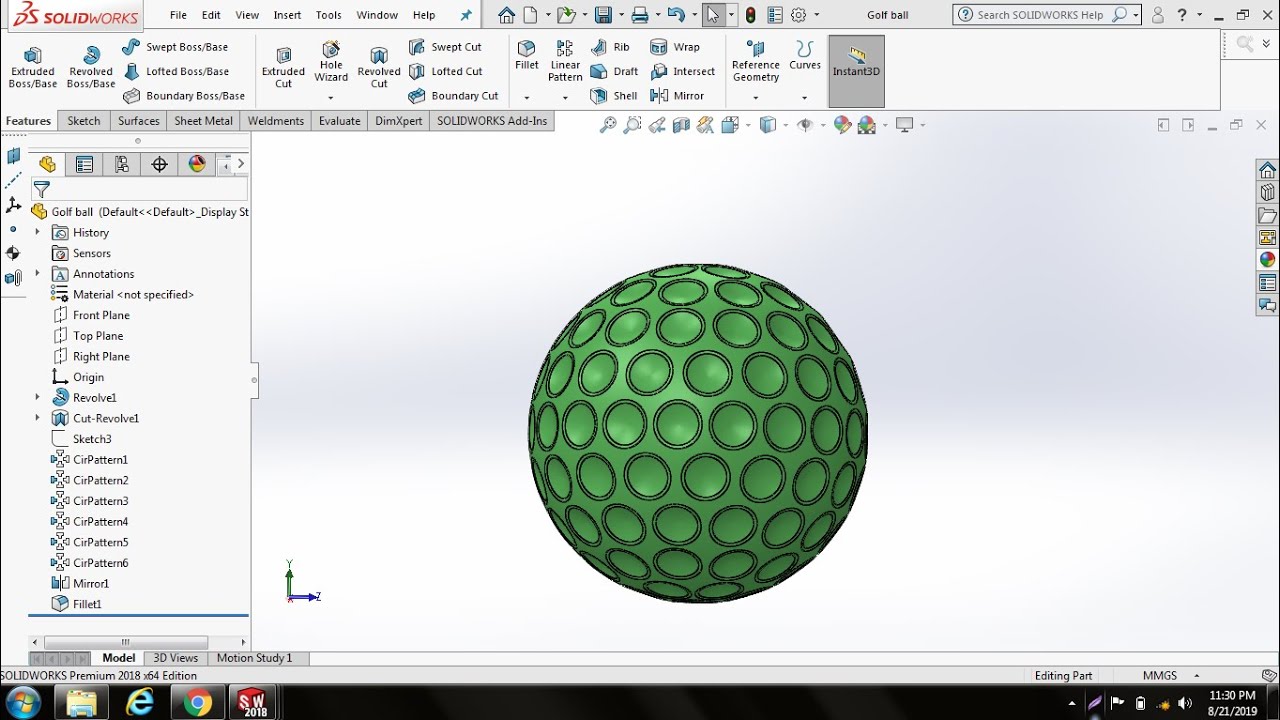This screenshot has width=1280, height=720.
Task: Open Google Chrome from the taskbar
Action: 197,703
